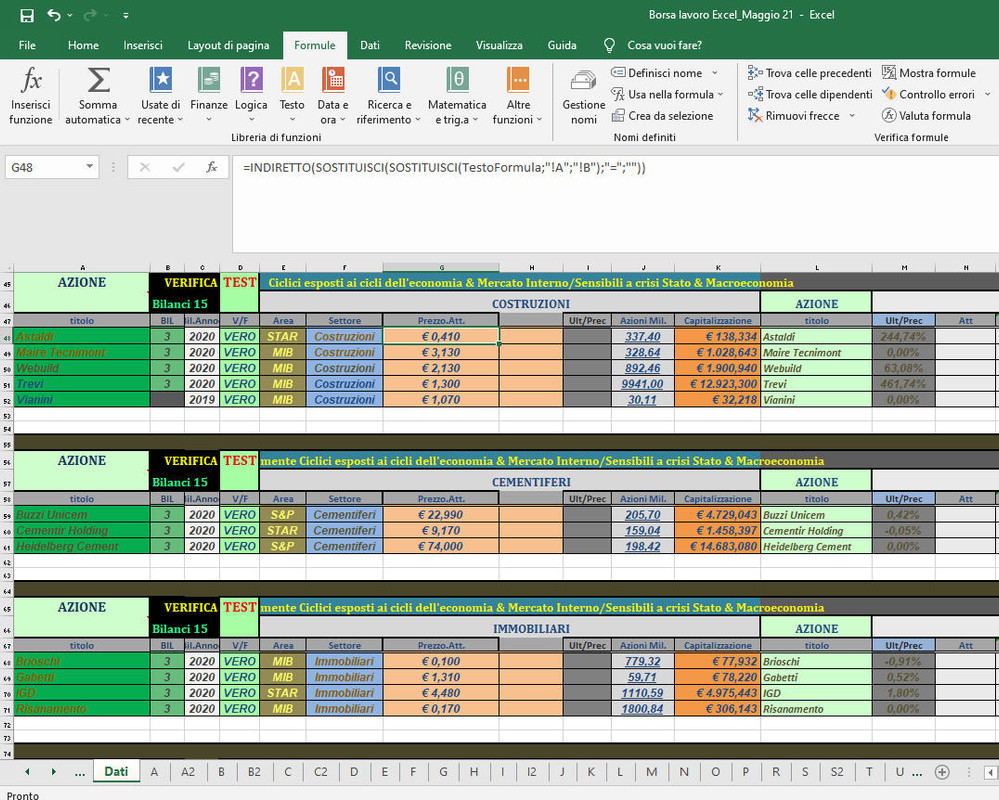This screenshot has height=800, width=999.
Task: Toggle Mostra formule
Action: (929, 73)
